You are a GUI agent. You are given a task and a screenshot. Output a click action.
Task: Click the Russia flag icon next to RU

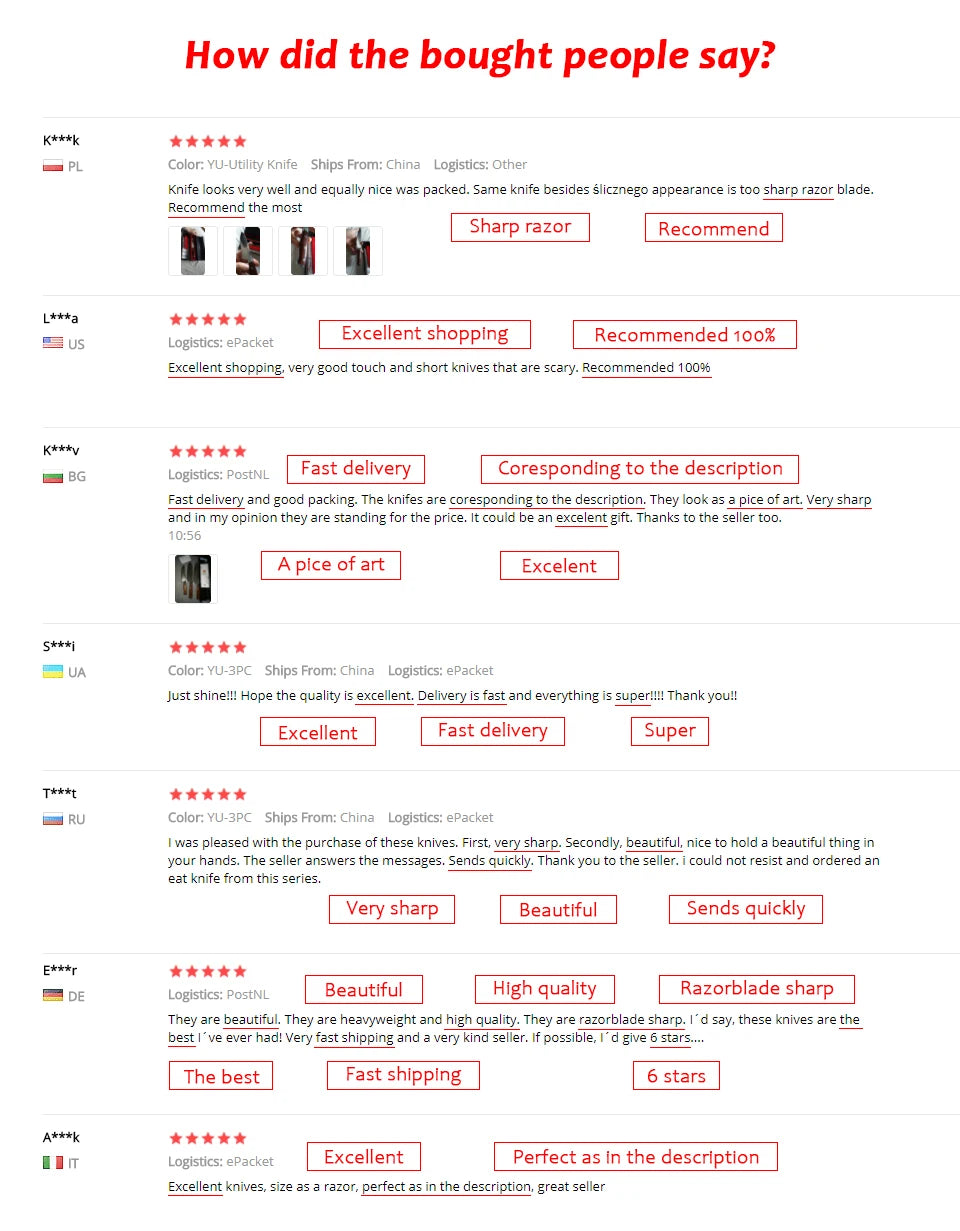point(53,819)
